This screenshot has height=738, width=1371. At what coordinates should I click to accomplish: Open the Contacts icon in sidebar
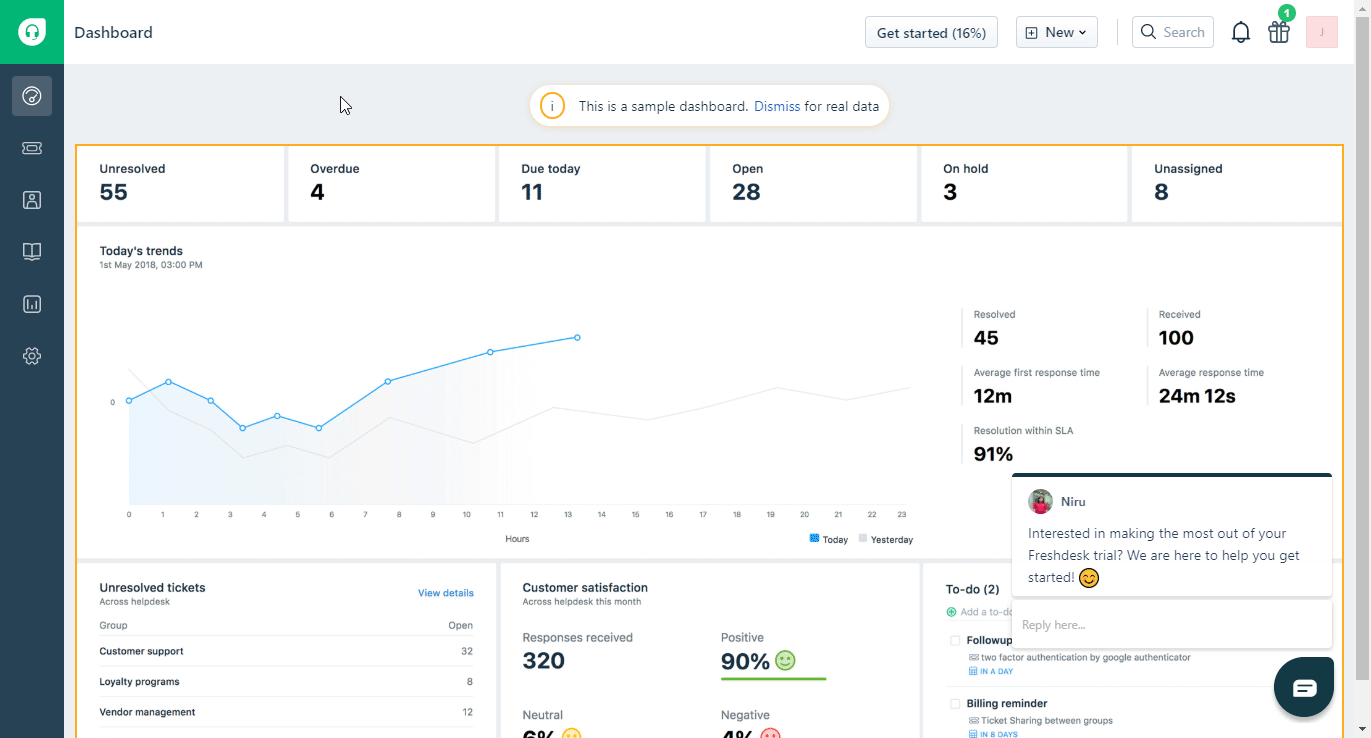(x=32, y=200)
